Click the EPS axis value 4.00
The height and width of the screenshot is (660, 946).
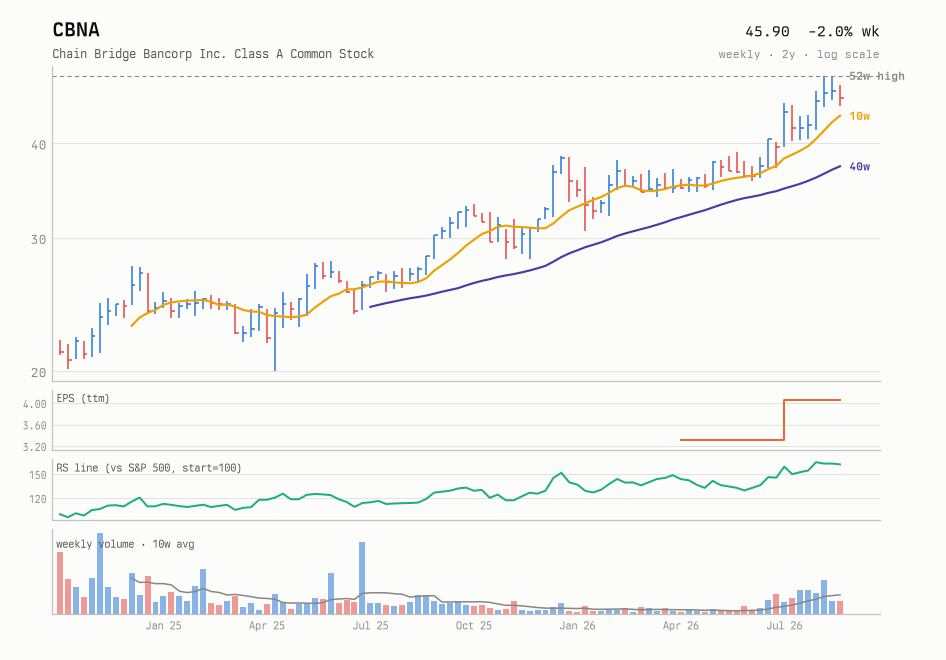pos(35,404)
